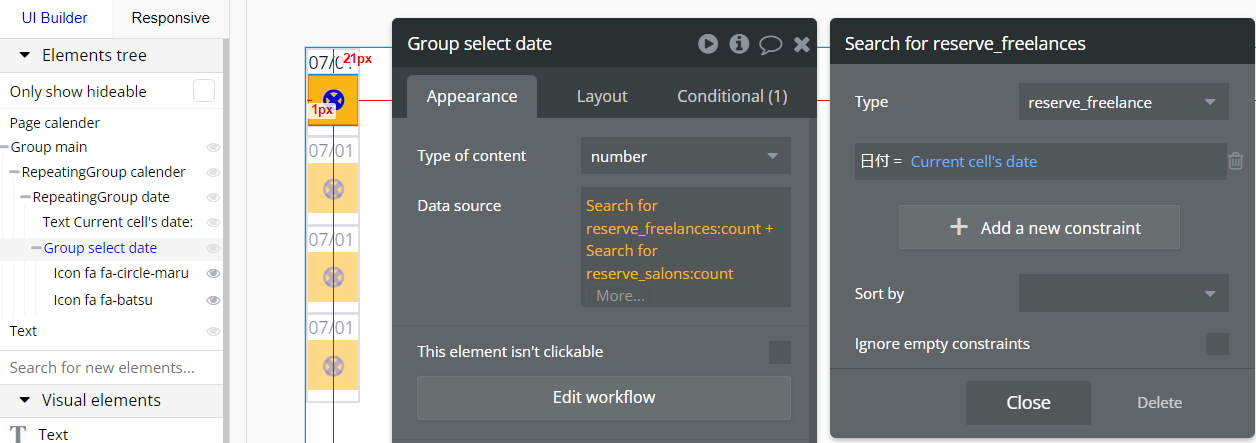Enable Ignore empty constraints checkbox
Screen dimensions: 1256x443
1217,344
